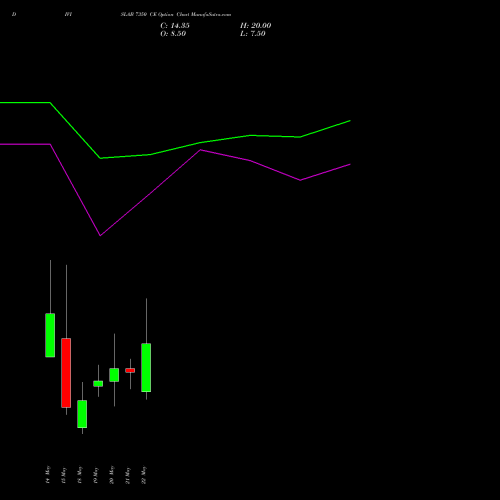Click the 14 May date label
This screenshot has width=500, height=500.
(x=48, y=475)
